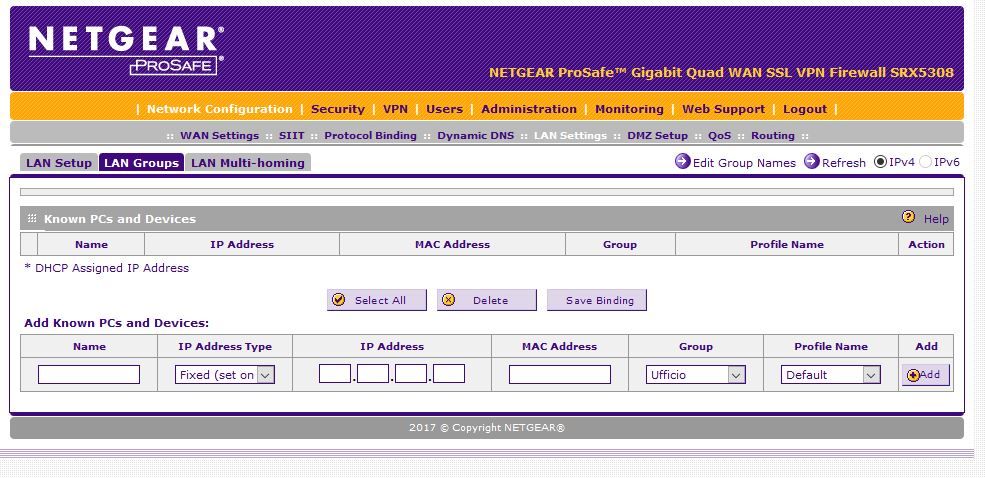Switch to the LAN Setup tab

pyautogui.click(x=59, y=163)
